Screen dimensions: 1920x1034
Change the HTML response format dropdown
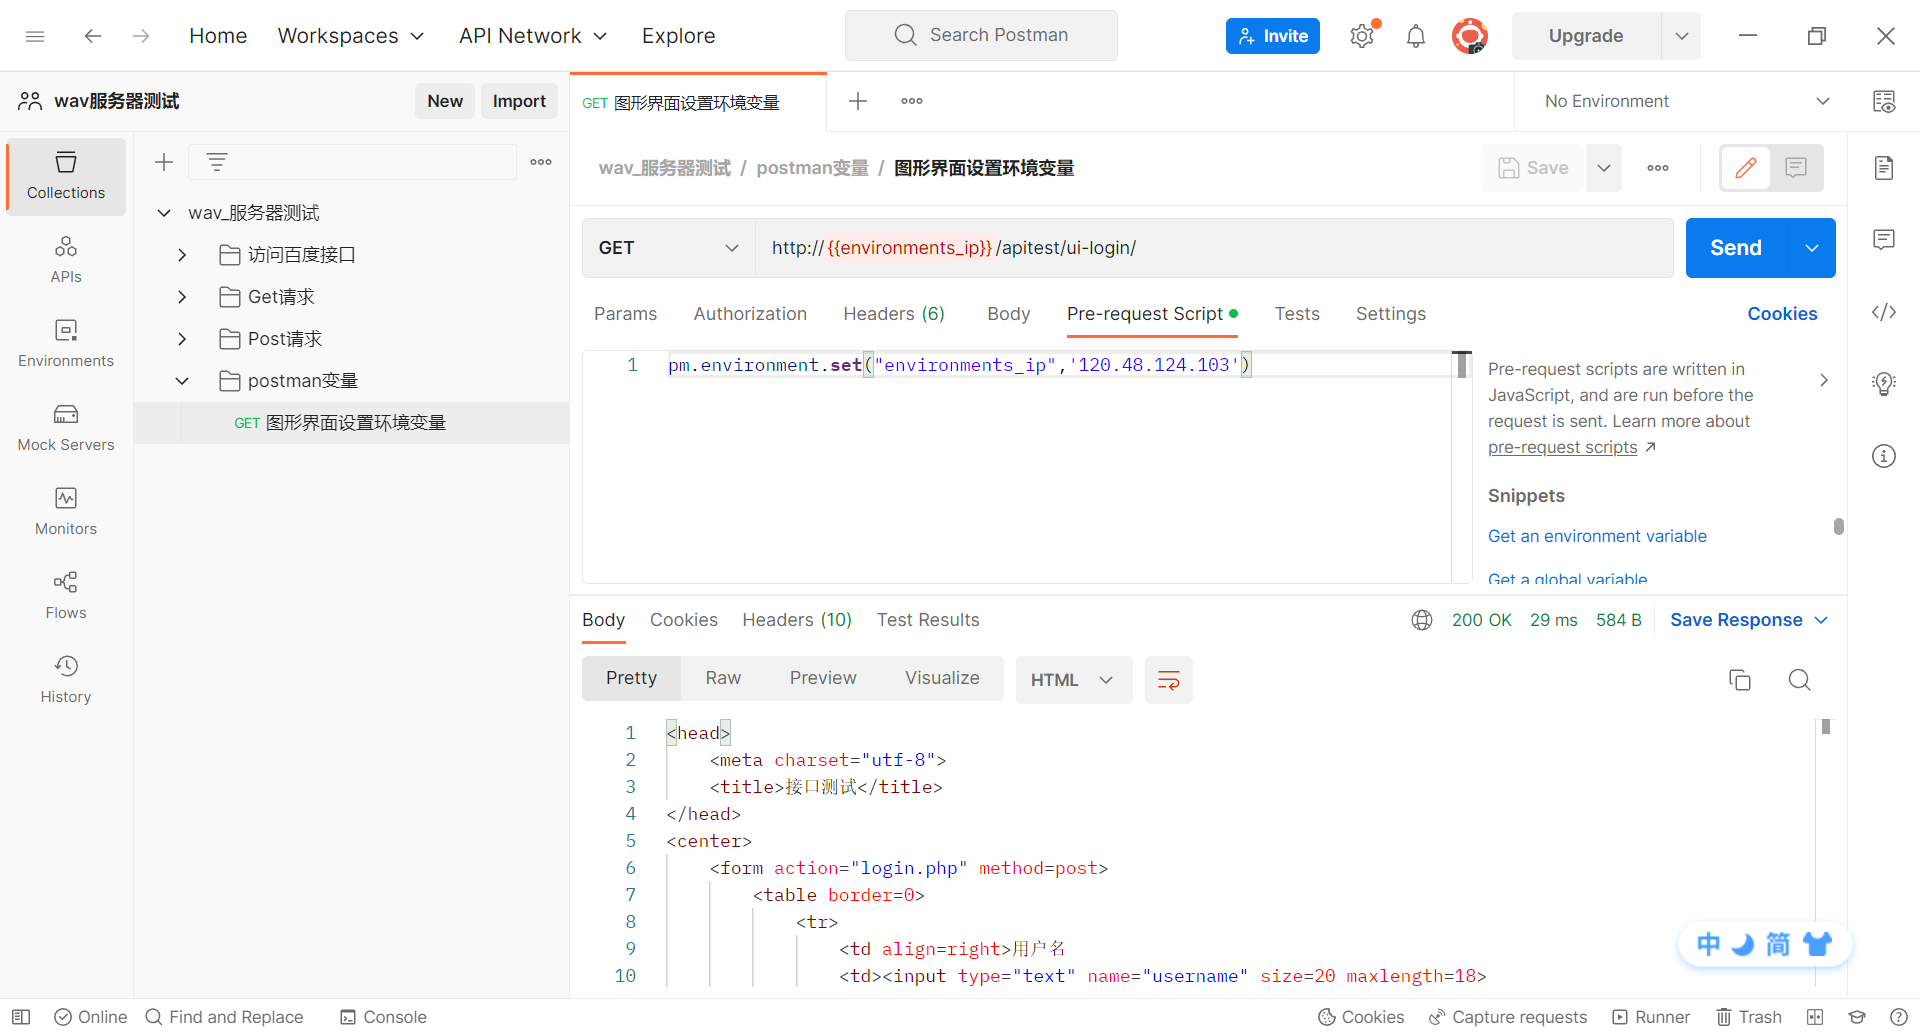coord(1074,680)
